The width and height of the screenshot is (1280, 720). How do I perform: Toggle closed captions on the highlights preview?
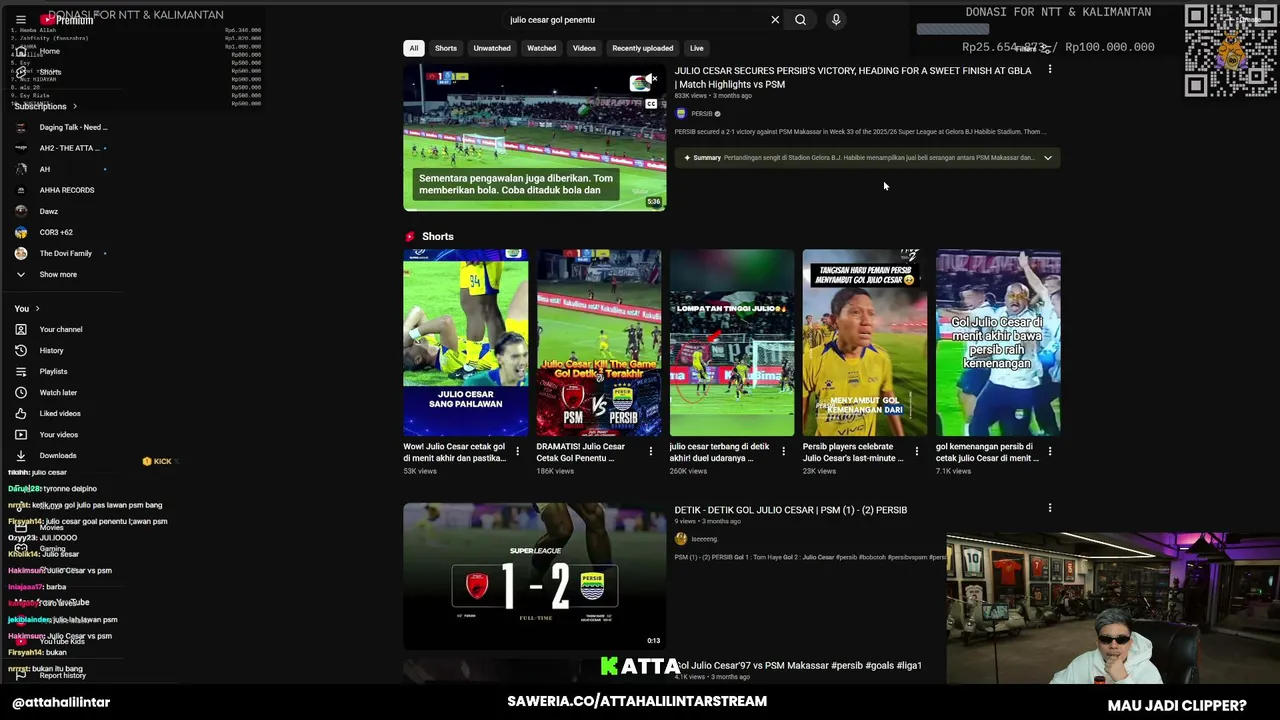[651, 103]
